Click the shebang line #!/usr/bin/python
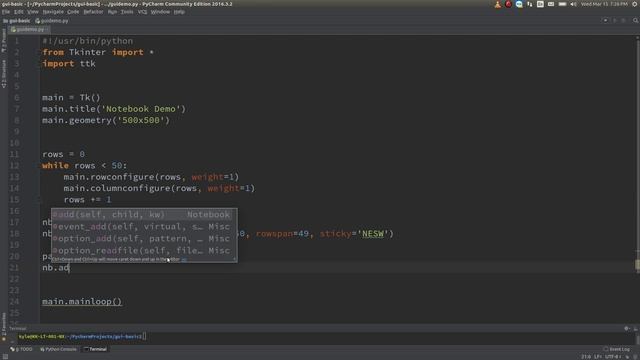The height and width of the screenshot is (360, 640). click(x=87, y=41)
